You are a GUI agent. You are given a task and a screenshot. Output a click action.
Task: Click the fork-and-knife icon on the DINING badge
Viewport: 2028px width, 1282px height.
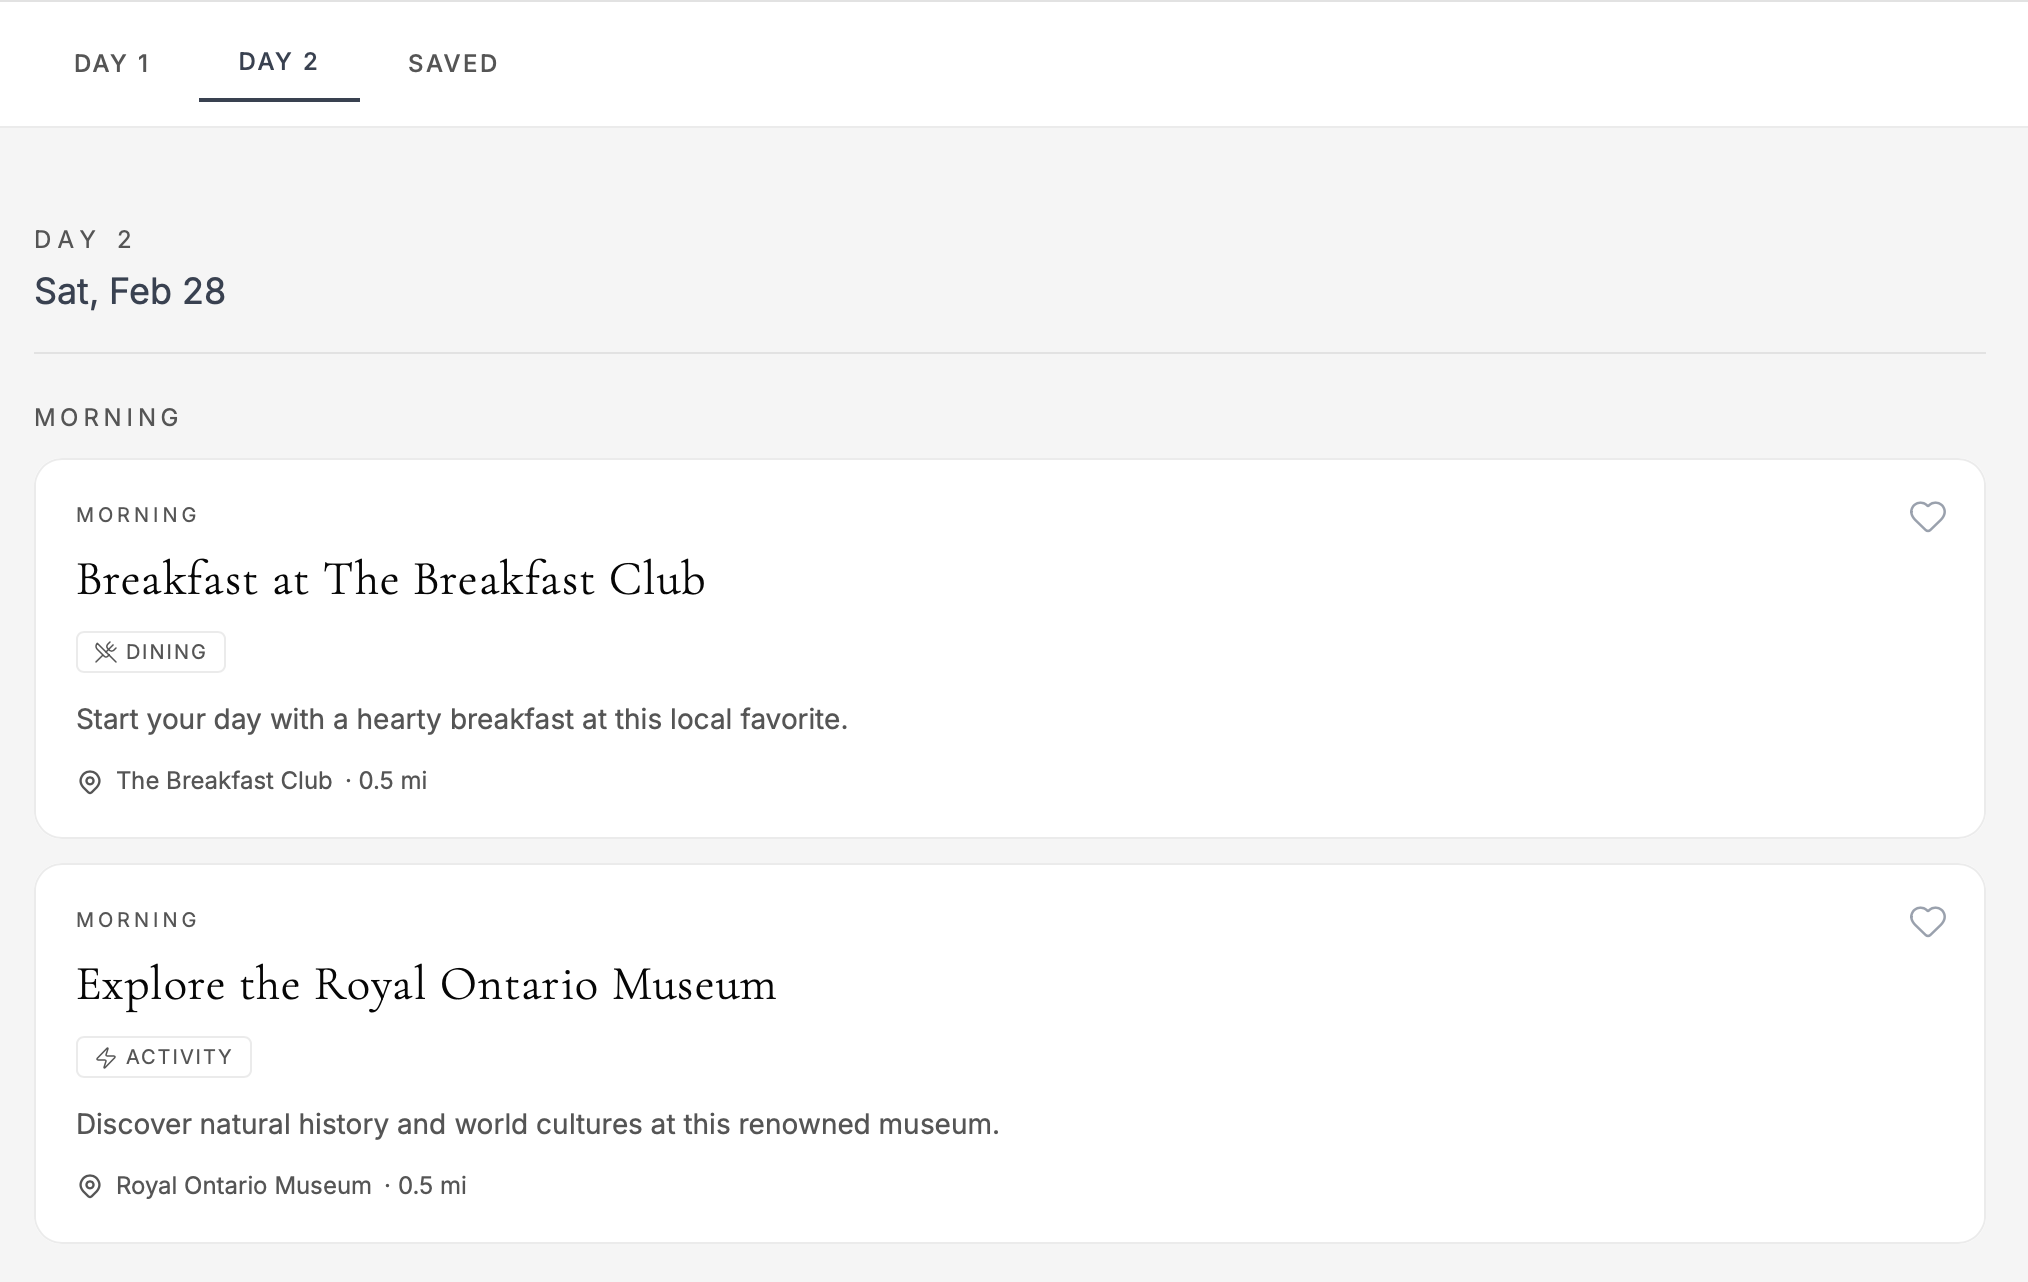pos(107,651)
